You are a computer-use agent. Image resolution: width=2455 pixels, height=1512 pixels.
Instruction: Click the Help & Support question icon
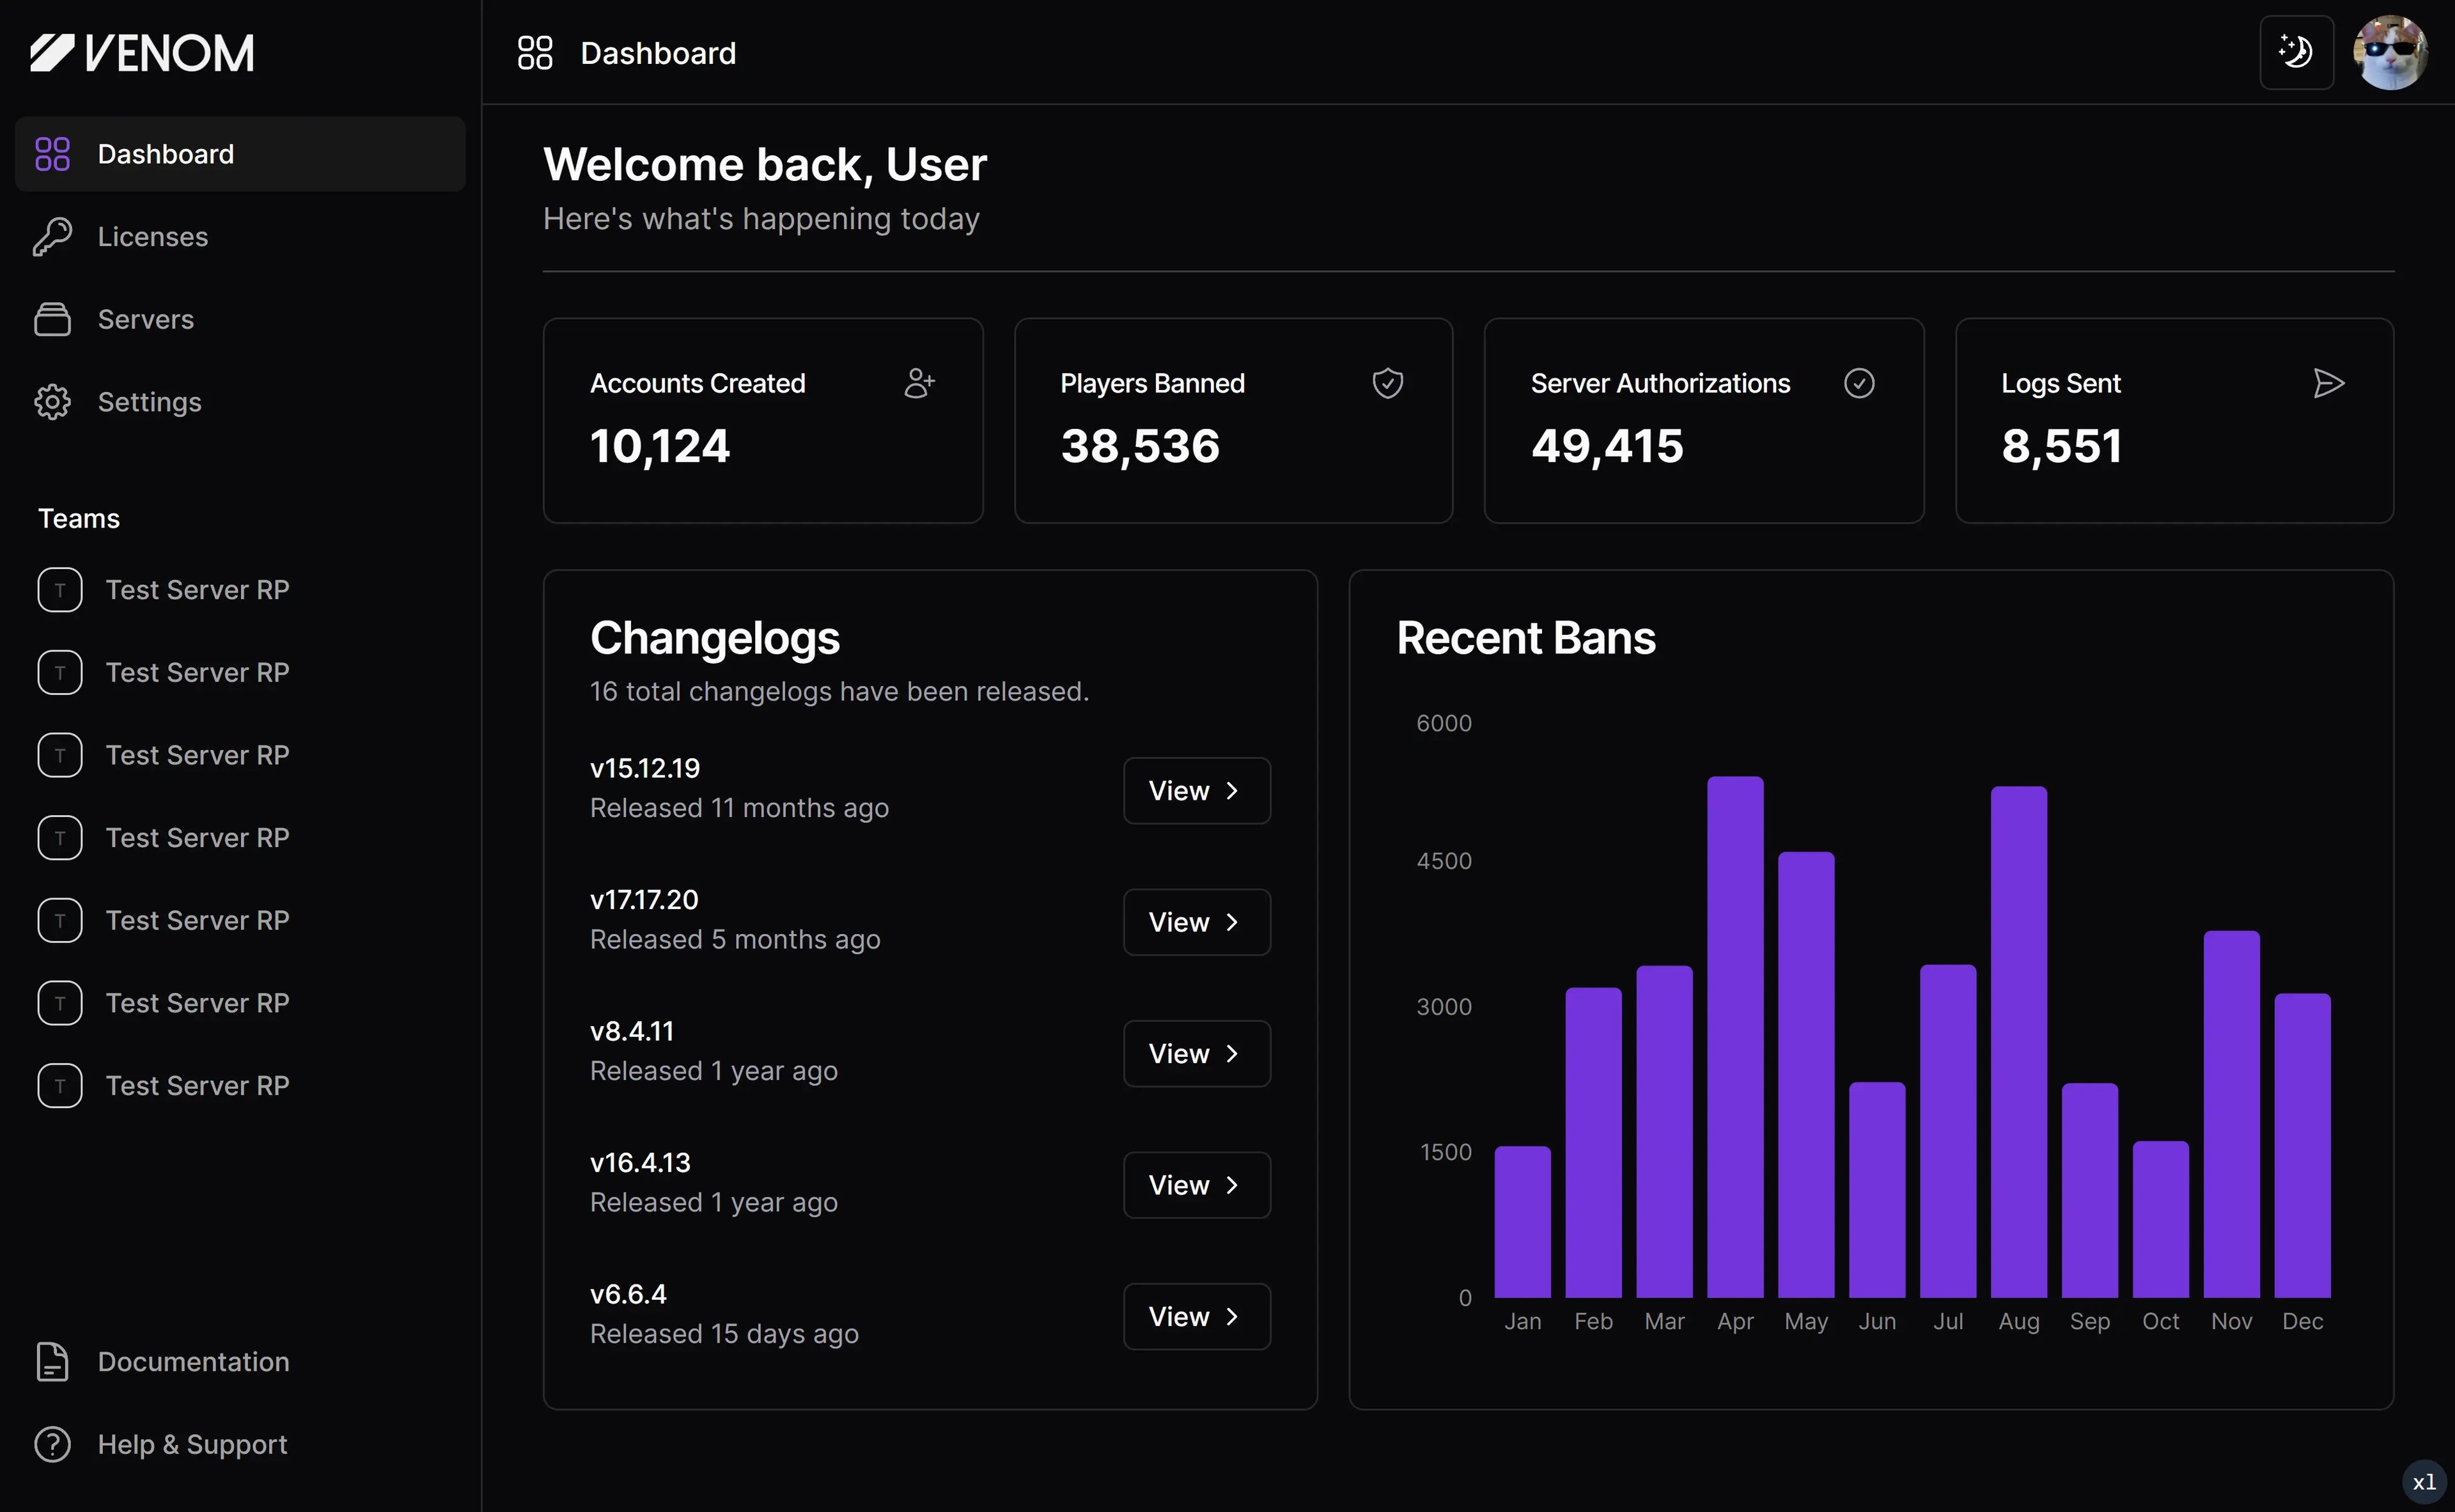point(52,1444)
